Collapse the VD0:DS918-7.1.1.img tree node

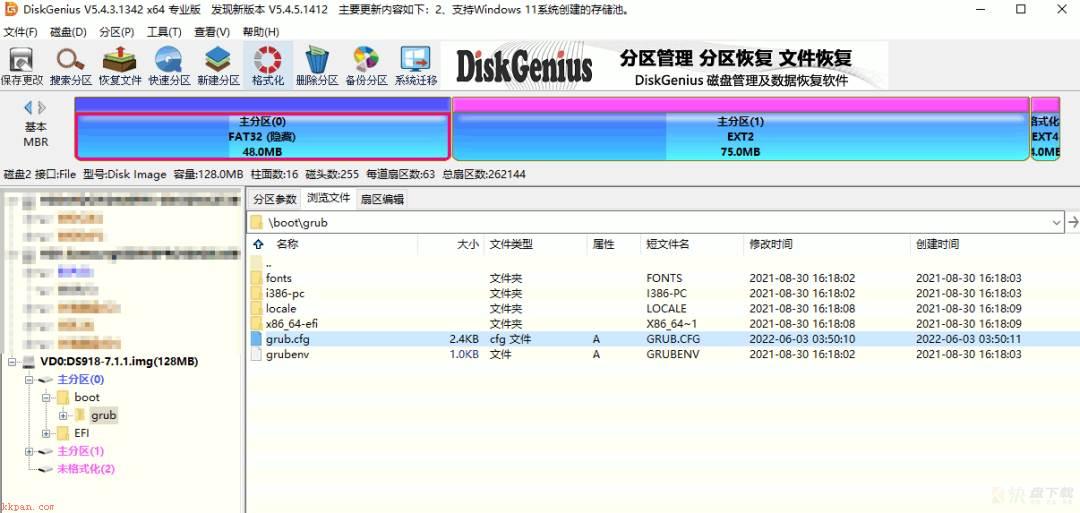point(11,362)
